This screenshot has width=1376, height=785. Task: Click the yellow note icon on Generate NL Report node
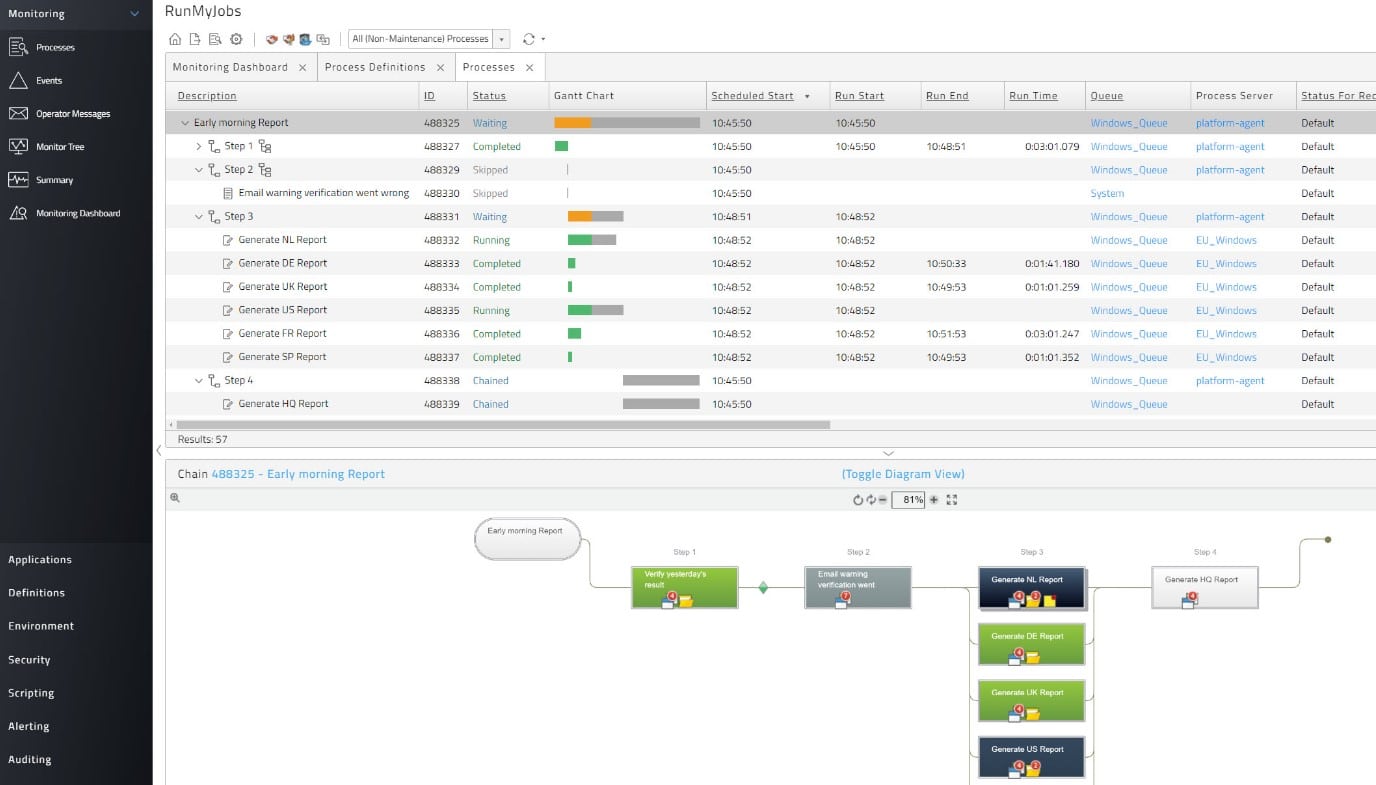[1049, 601]
